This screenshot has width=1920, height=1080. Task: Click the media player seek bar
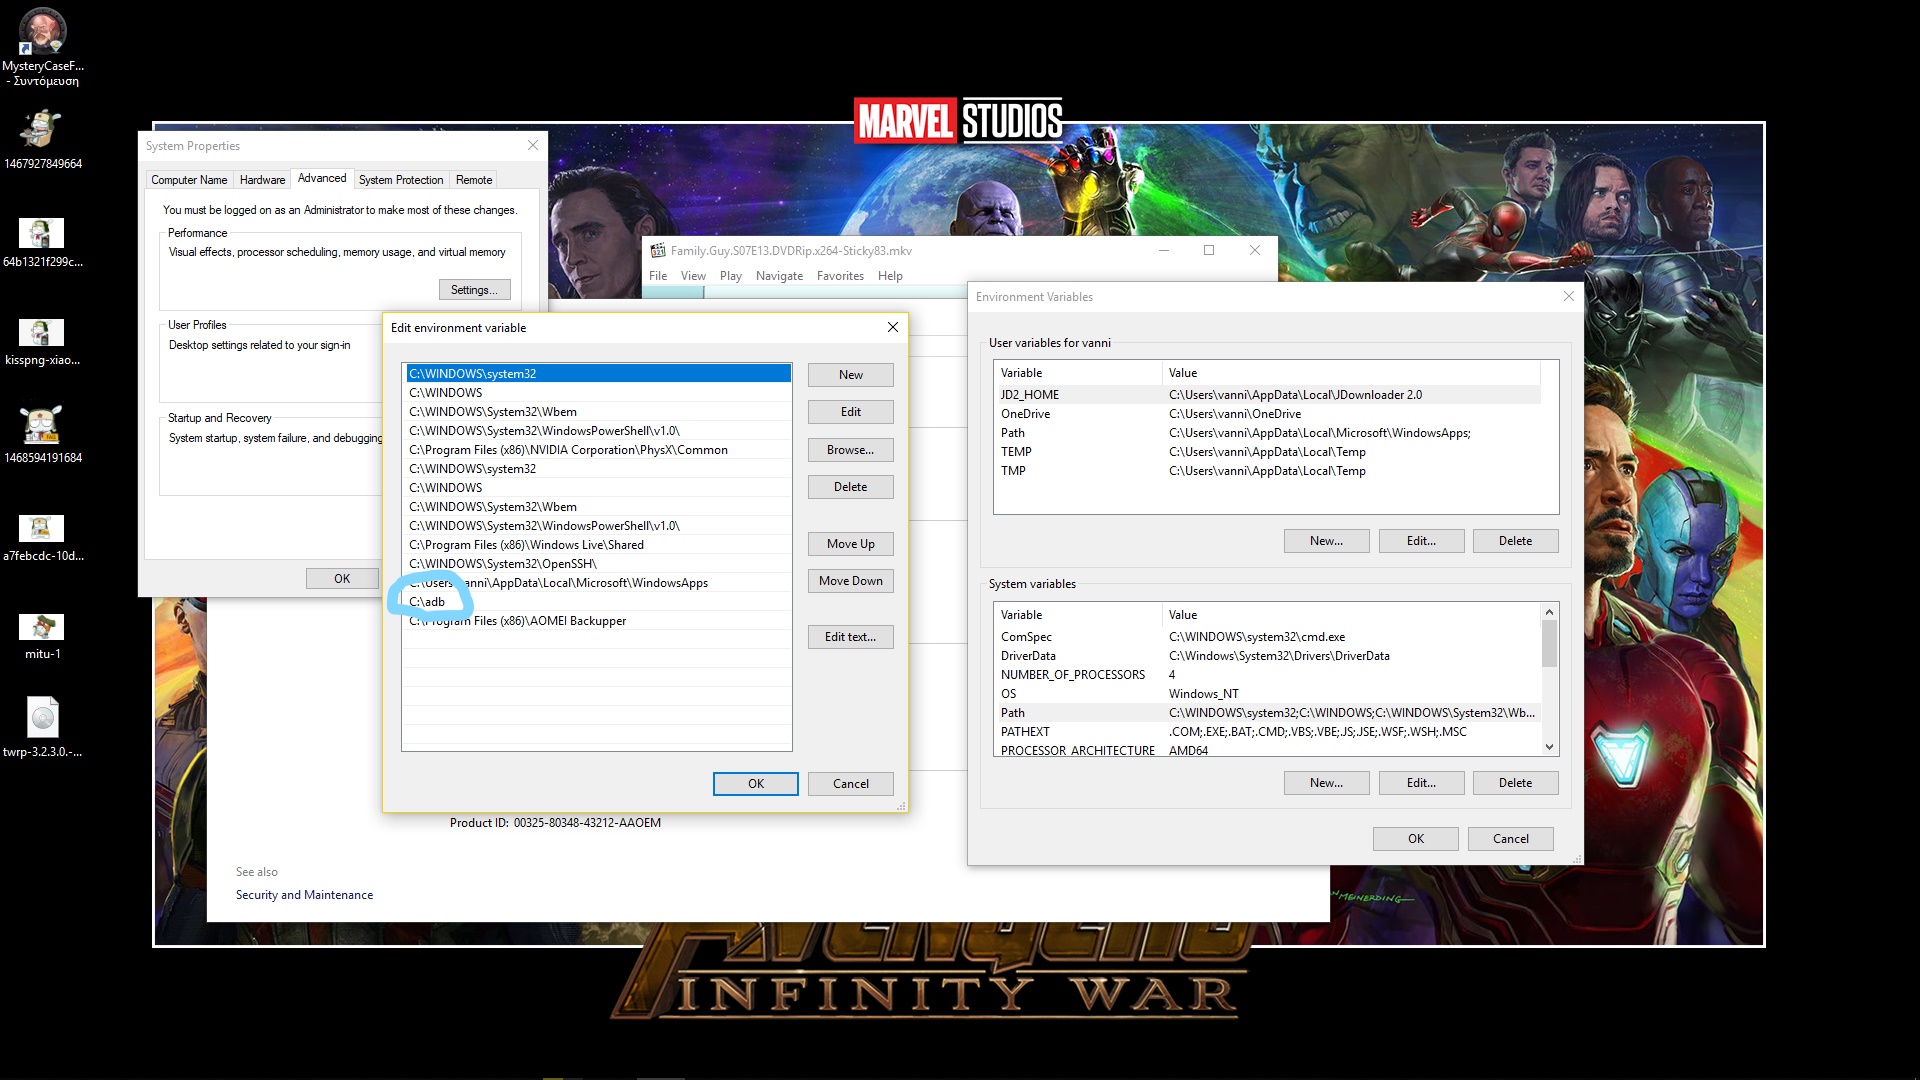800,292
